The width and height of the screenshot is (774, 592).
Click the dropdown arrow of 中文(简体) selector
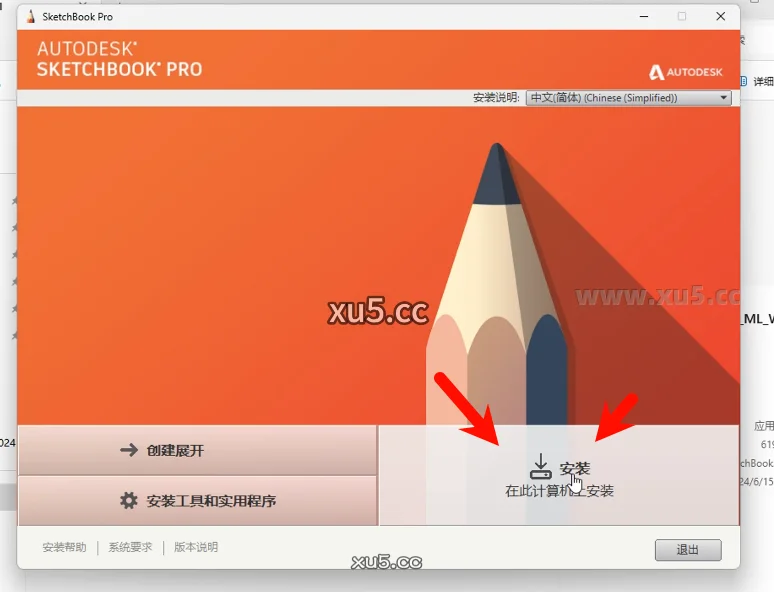point(723,98)
